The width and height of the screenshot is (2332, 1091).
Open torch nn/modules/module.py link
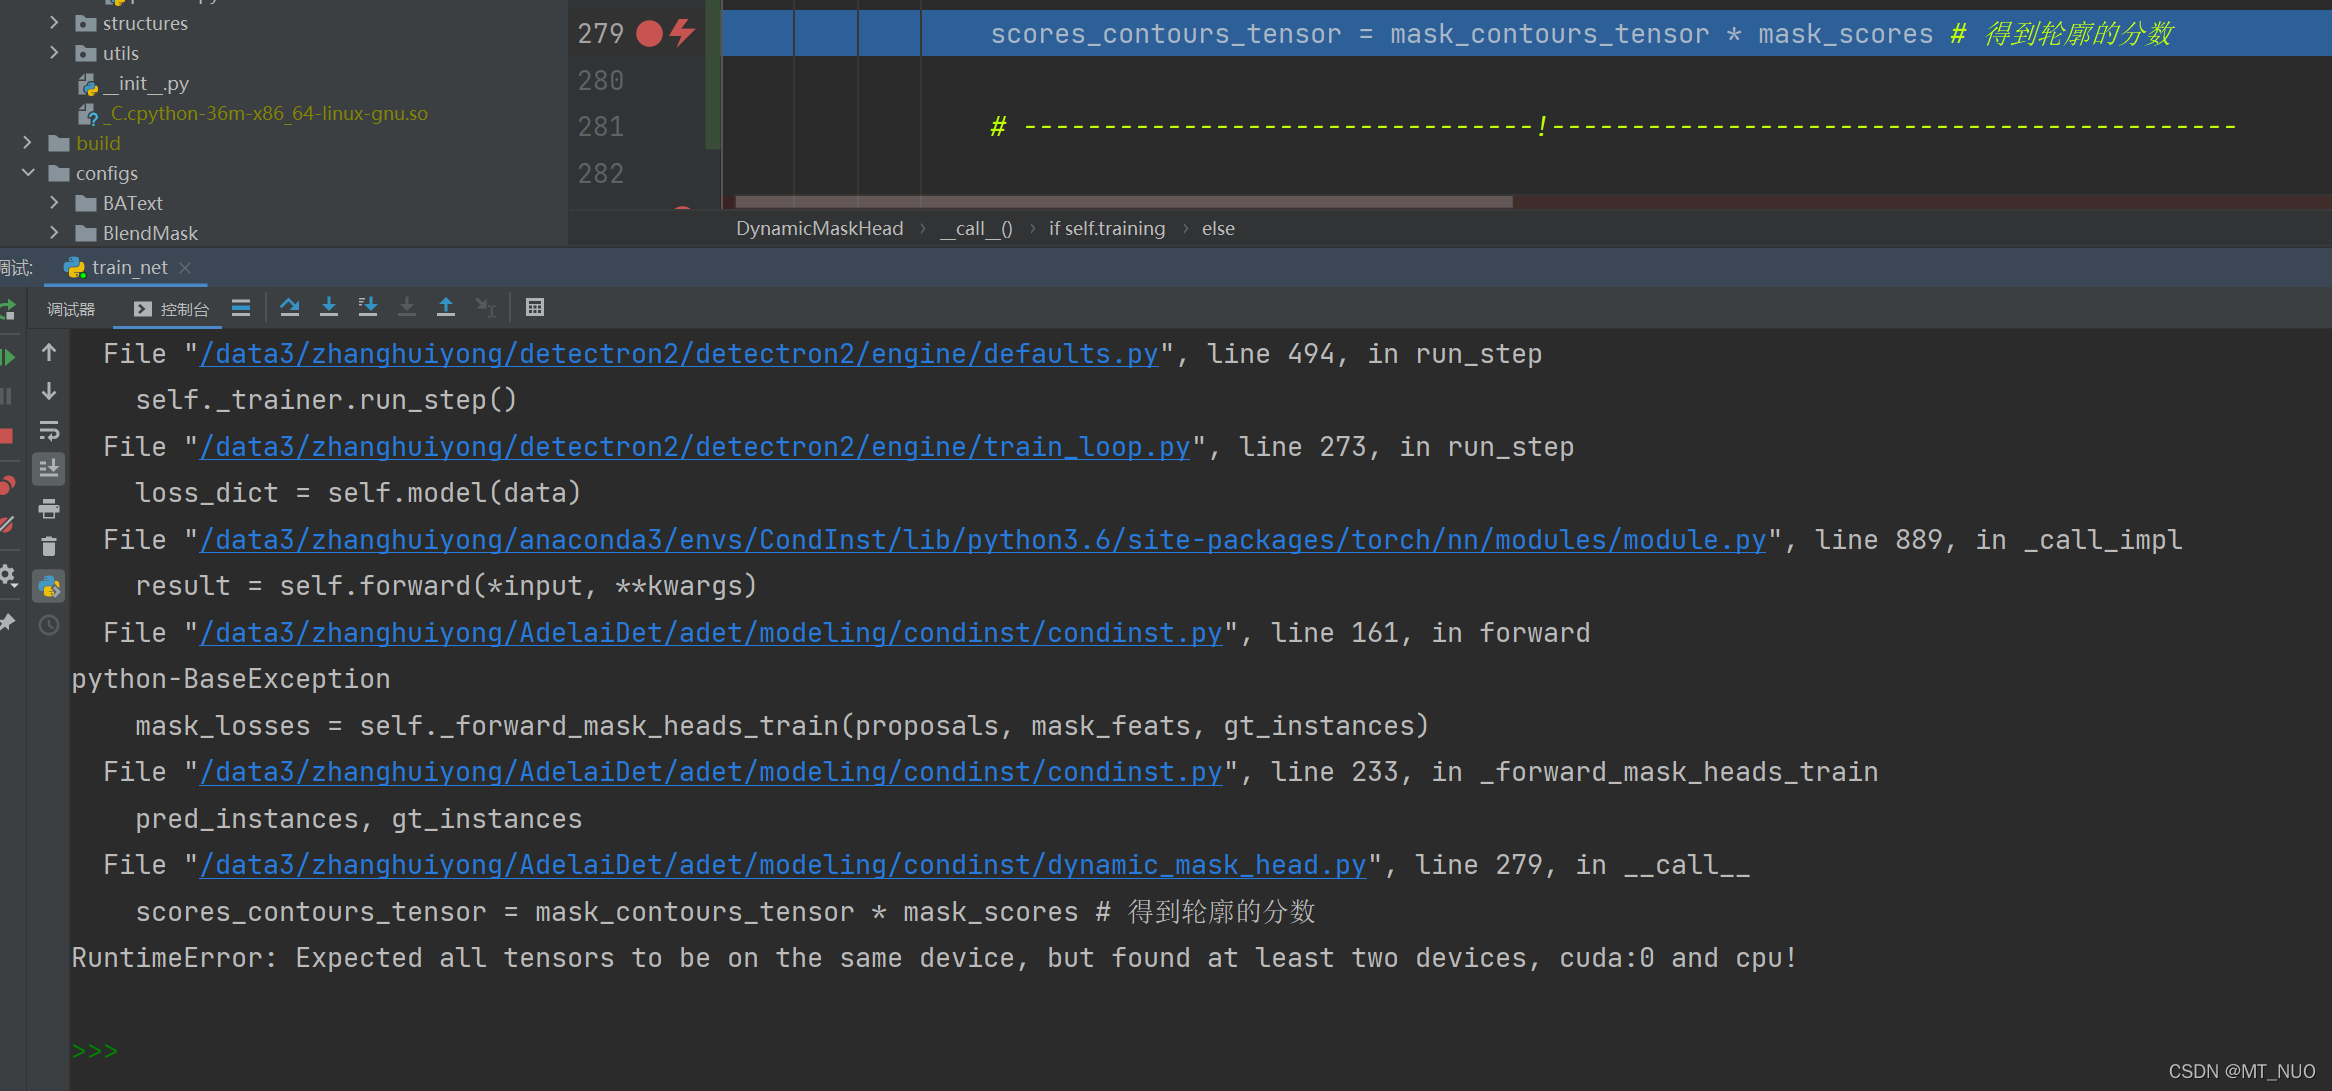(x=983, y=540)
